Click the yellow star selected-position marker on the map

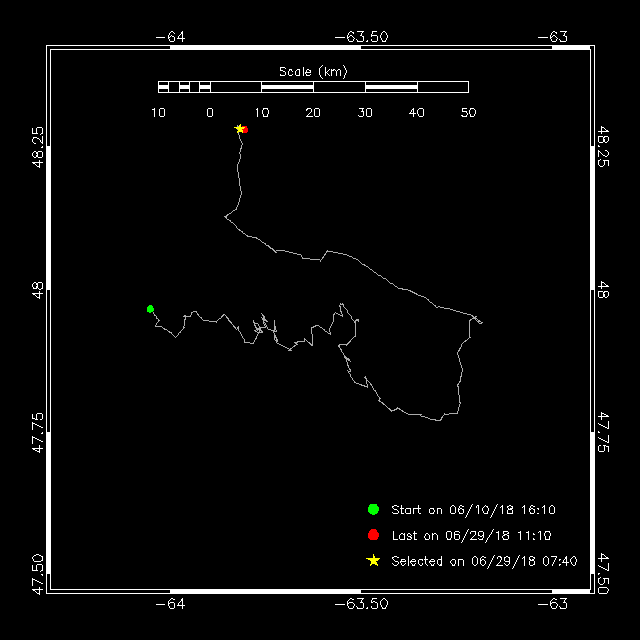click(239, 129)
